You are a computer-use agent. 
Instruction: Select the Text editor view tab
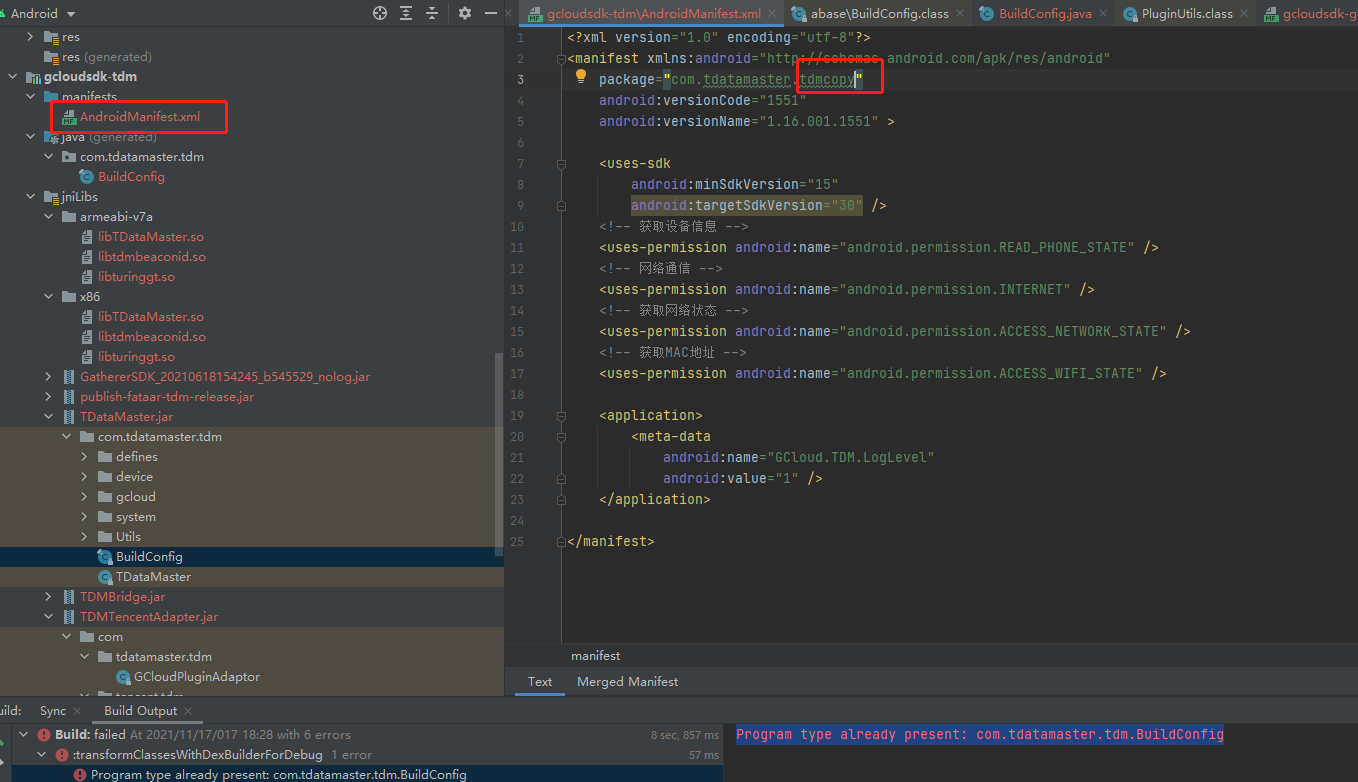click(540, 682)
